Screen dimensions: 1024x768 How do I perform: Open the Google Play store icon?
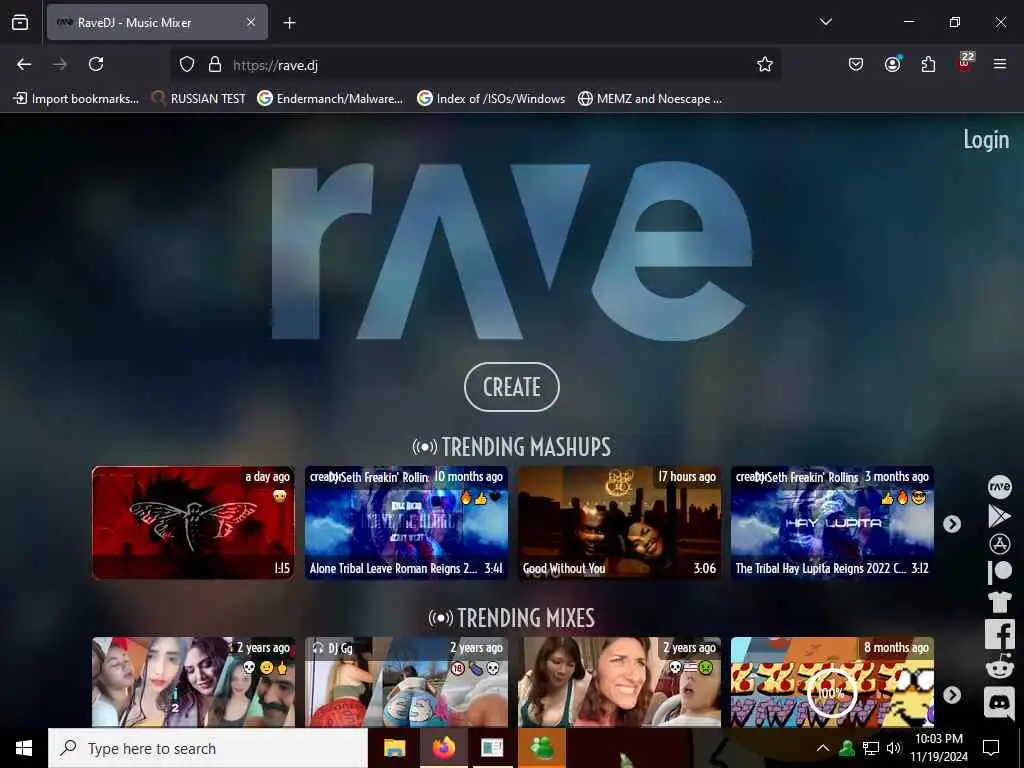coord(999,516)
